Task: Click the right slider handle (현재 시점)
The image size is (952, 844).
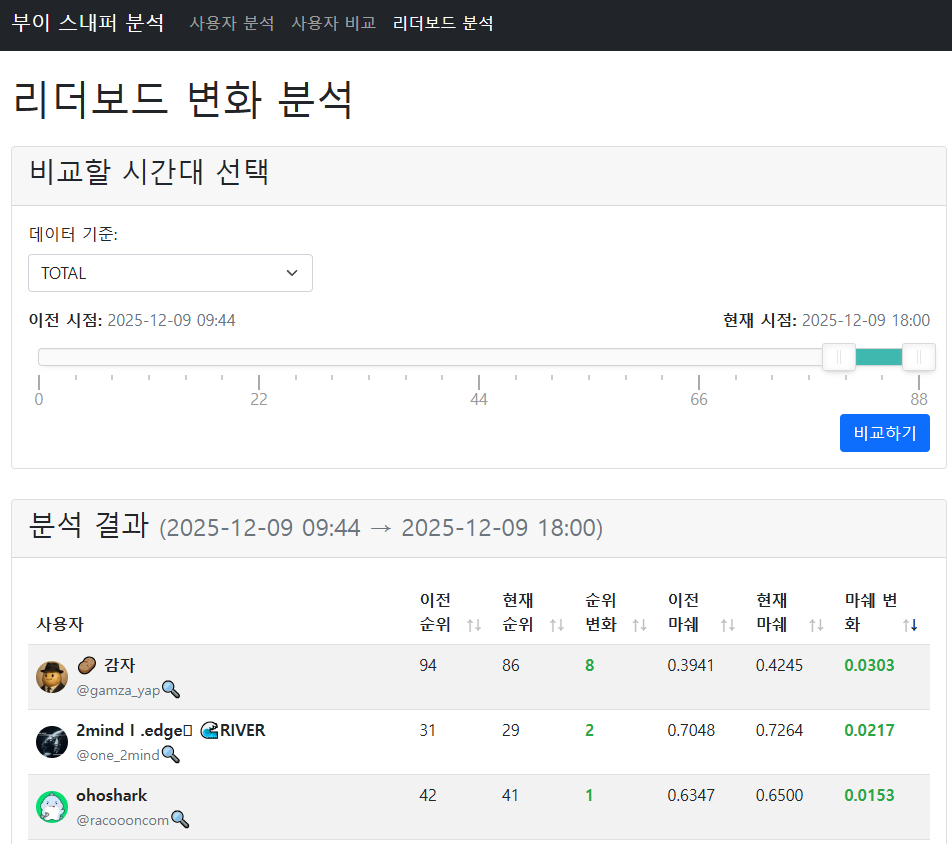Action: click(919, 357)
